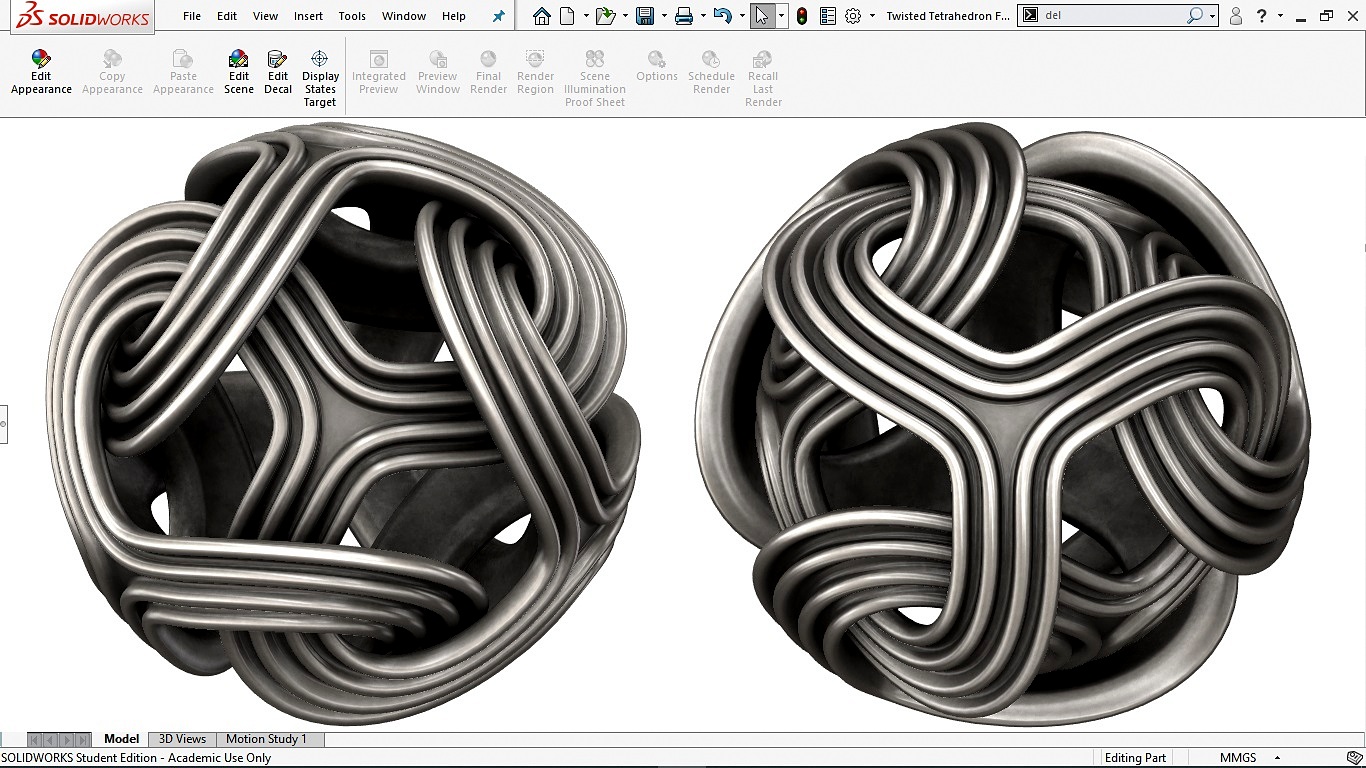
Task: Open the Options gear icon
Action: [x=853, y=16]
